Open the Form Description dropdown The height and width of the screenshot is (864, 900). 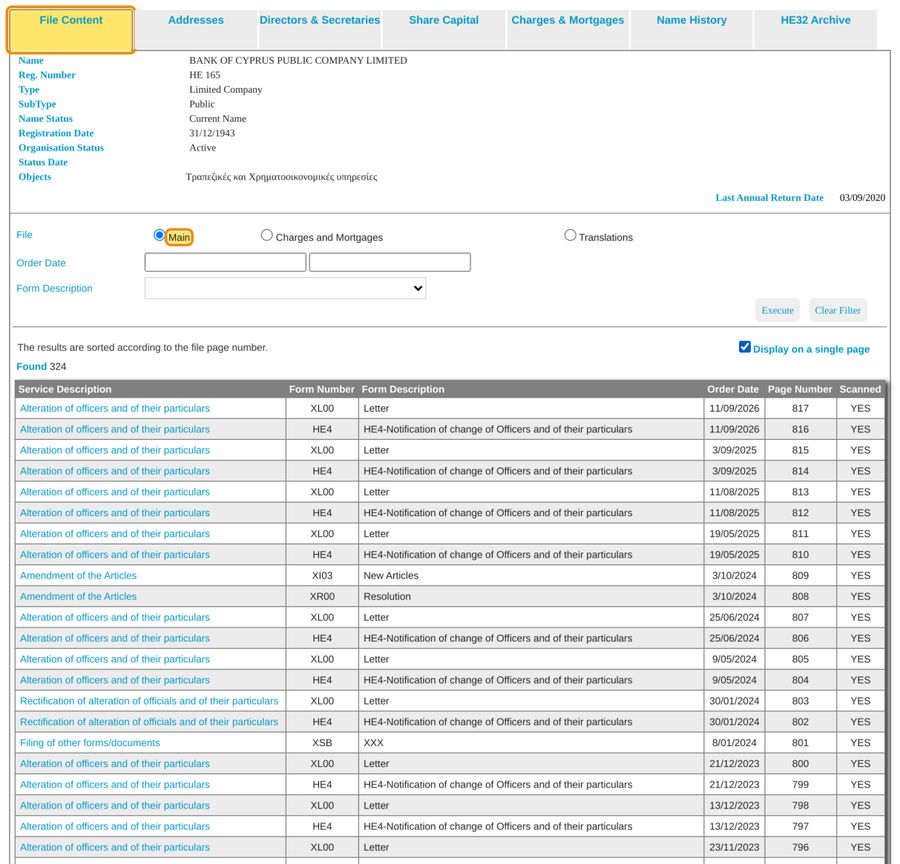pos(285,288)
